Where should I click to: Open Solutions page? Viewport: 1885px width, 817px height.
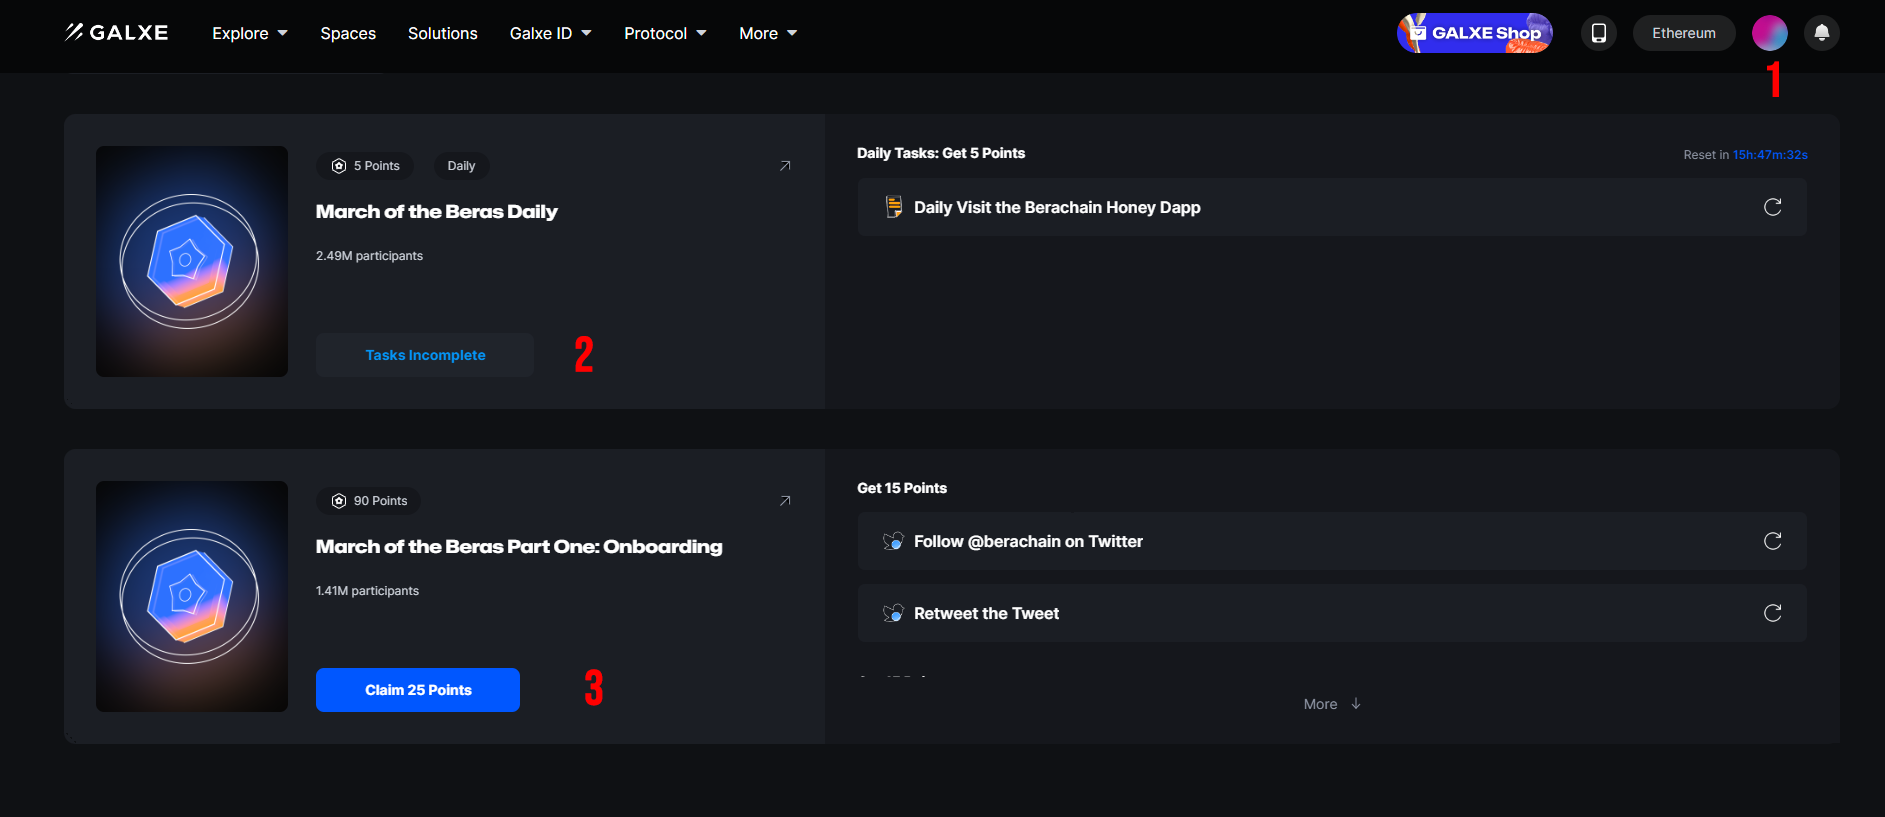pos(443,33)
